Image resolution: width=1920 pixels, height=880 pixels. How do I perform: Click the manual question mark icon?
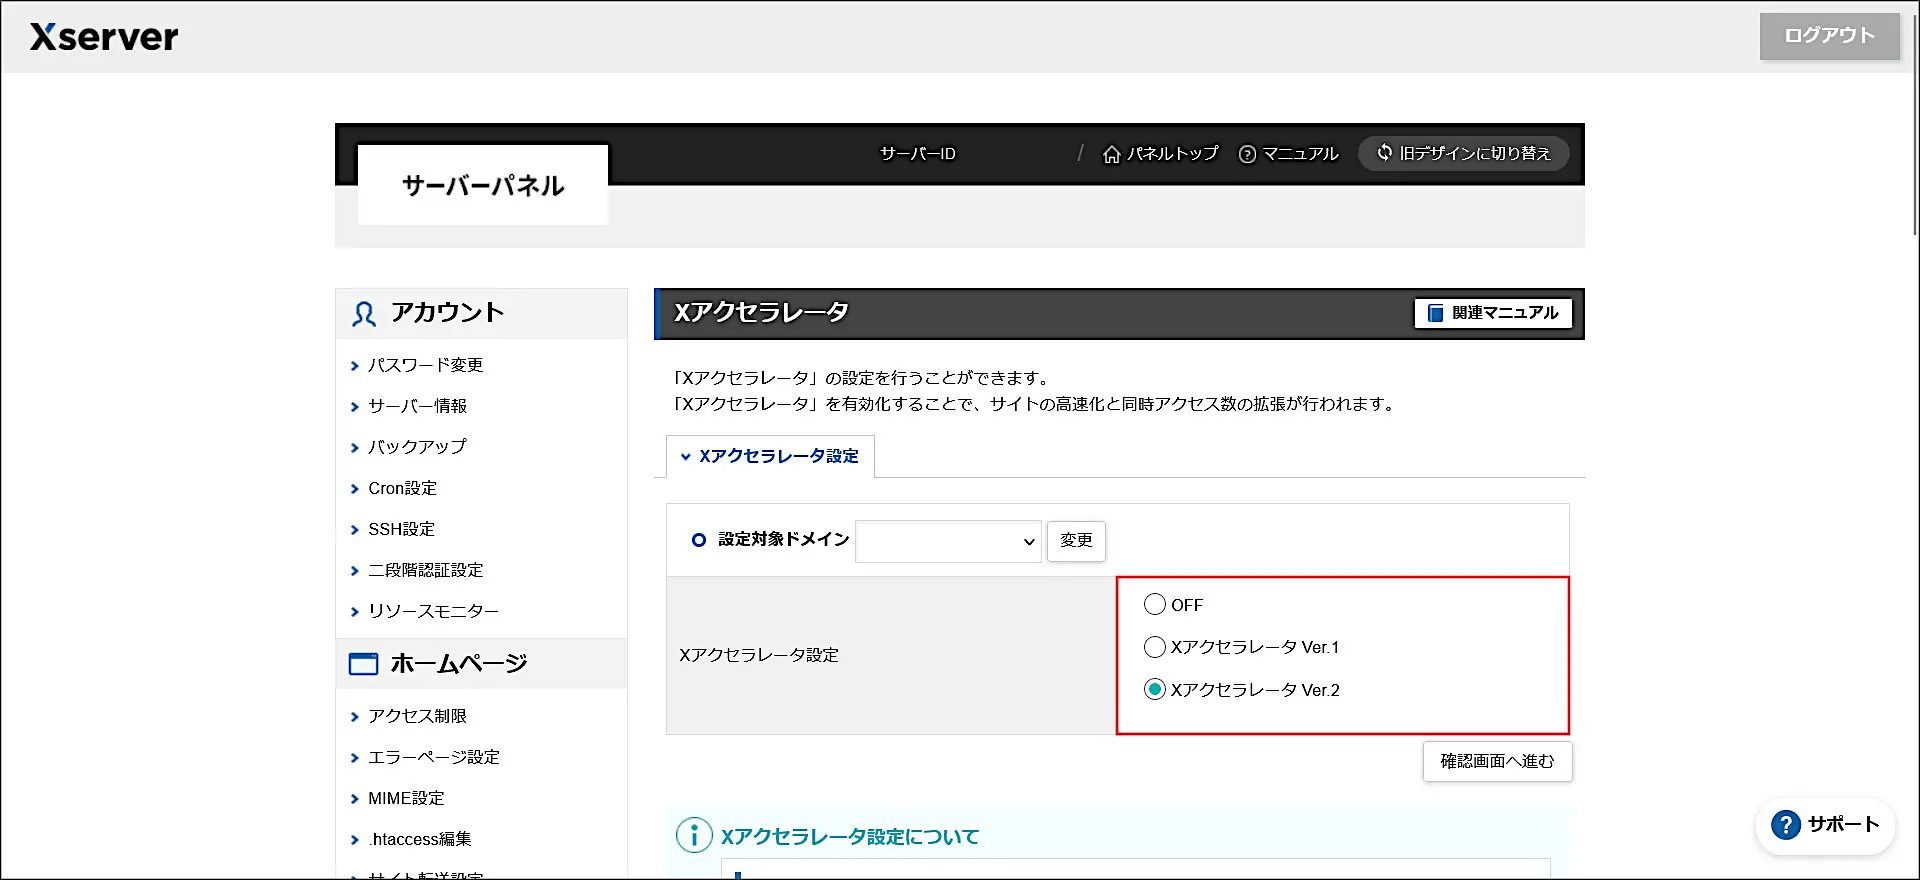click(x=1247, y=154)
